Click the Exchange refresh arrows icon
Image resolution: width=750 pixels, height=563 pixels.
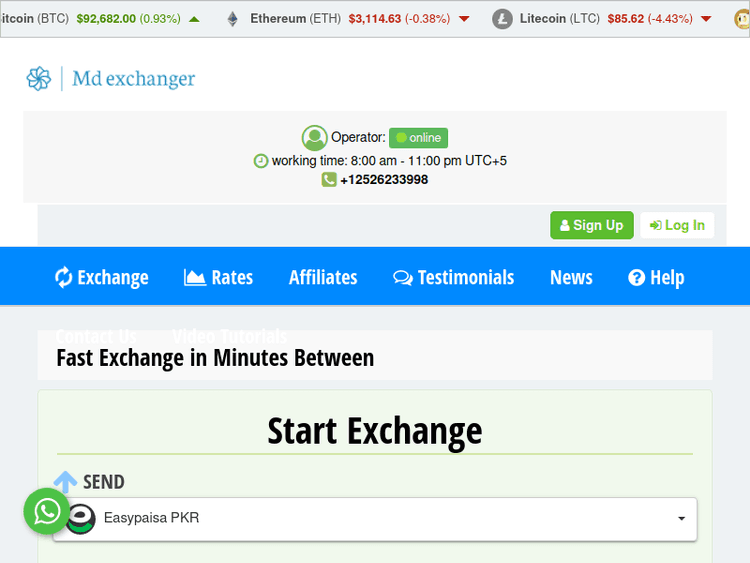click(x=63, y=277)
